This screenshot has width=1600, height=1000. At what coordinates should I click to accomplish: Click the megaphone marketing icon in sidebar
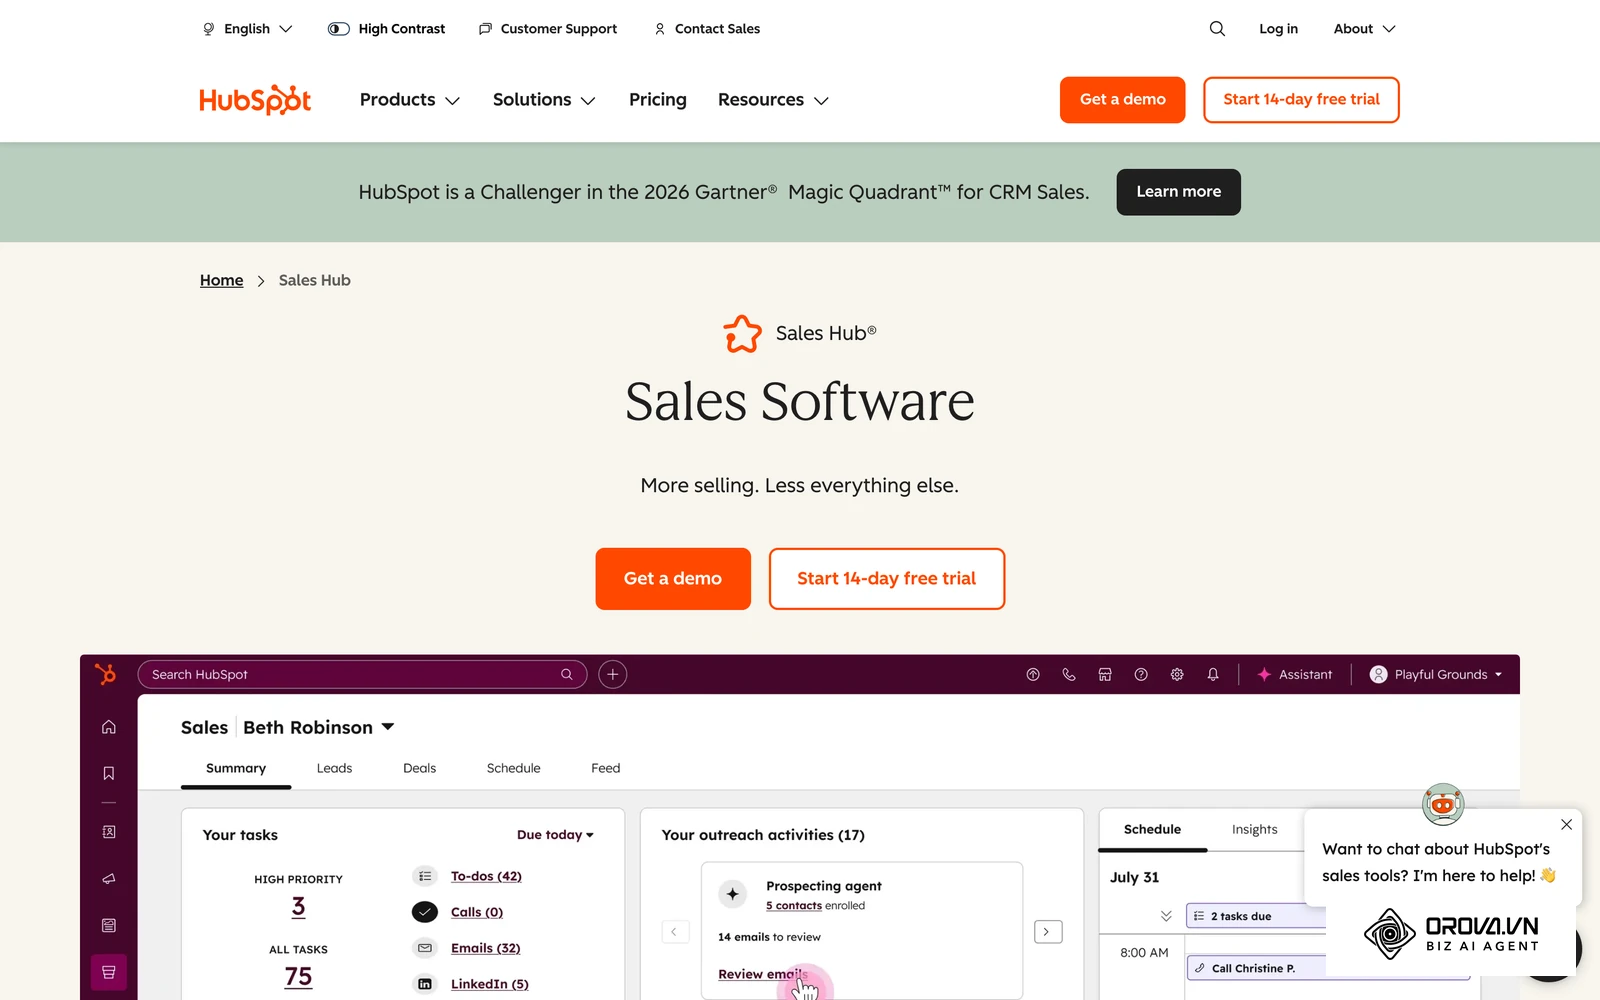109,879
